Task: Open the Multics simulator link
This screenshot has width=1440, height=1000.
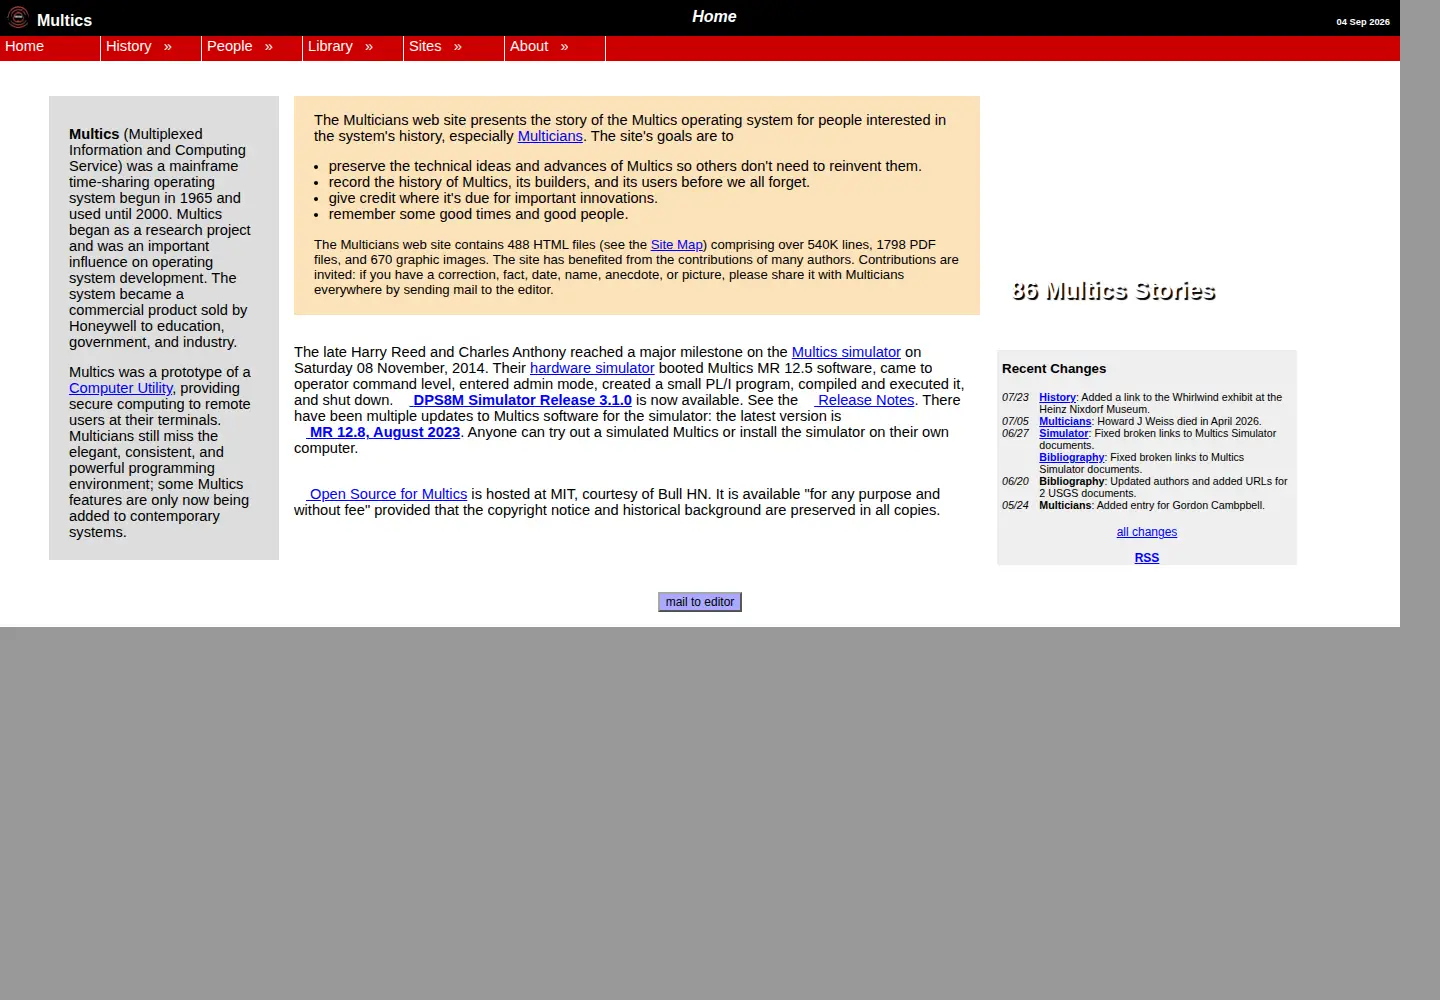Action: [x=846, y=352]
